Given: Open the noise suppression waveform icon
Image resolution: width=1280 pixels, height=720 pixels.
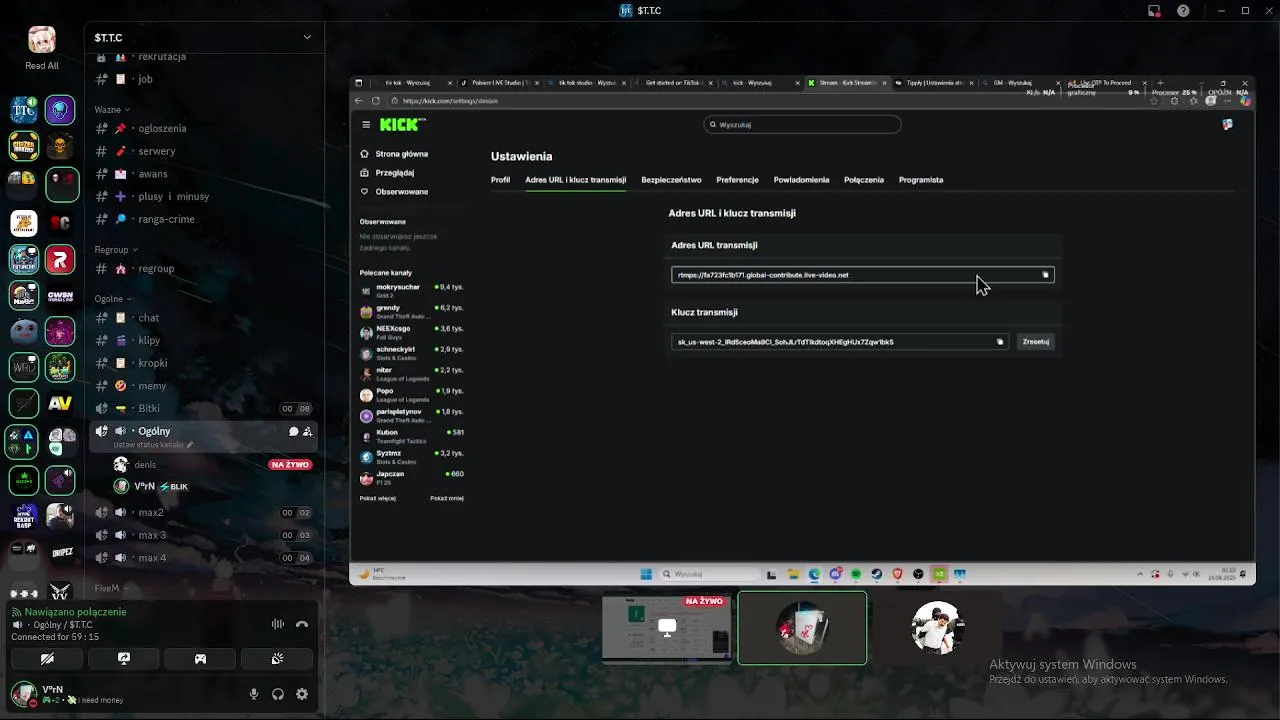Looking at the screenshot, I should (x=278, y=624).
